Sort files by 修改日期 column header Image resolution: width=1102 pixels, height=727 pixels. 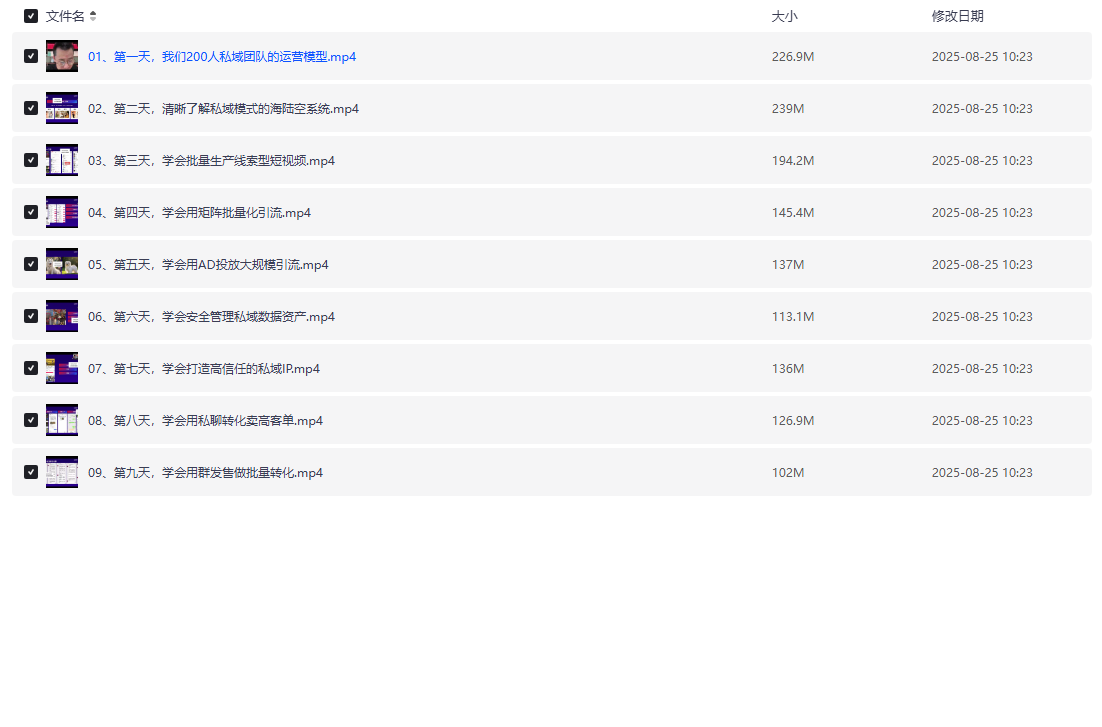click(x=957, y=16)
